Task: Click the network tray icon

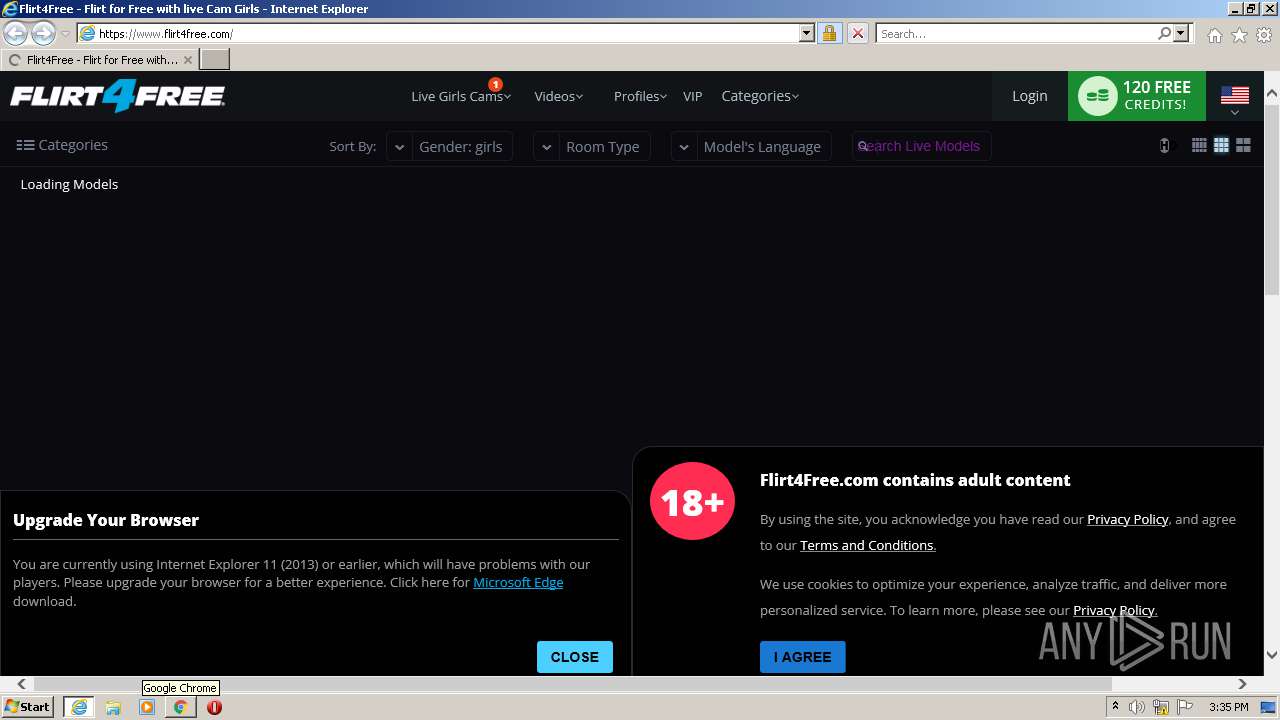Action: (x=1161, y=707)
